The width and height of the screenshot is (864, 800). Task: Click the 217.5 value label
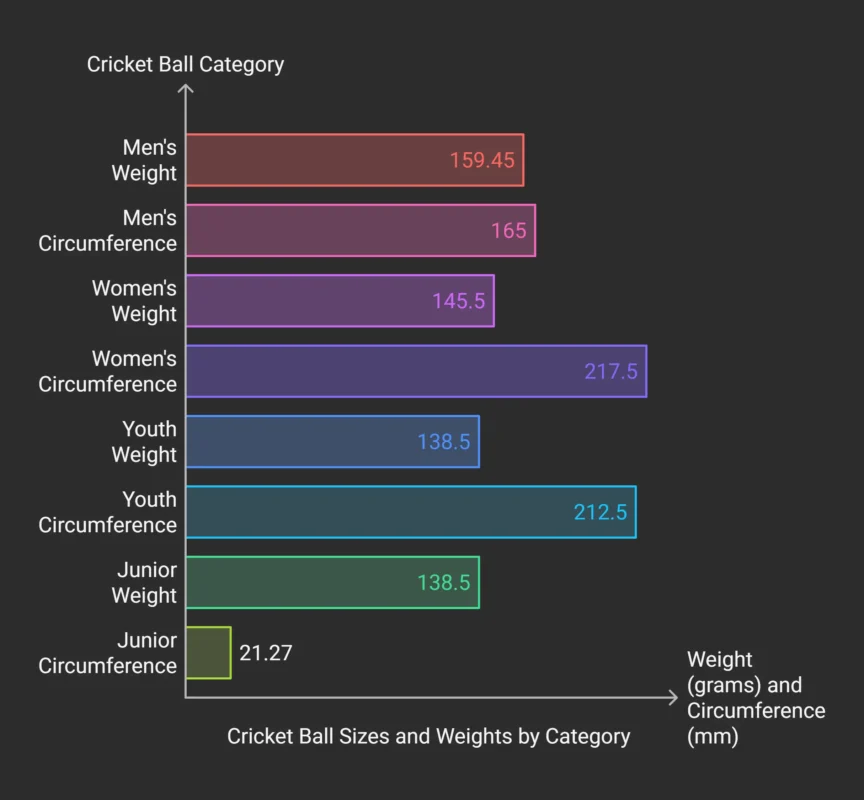pyautogui.click(x=611, y=371)
